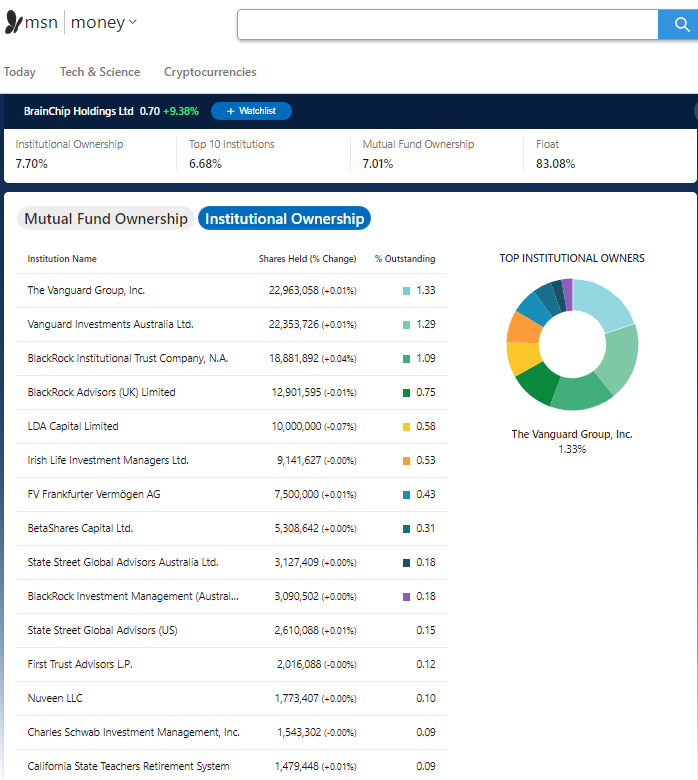The image size is (698, 780).
Task: Click the 83.08% Float value
Action: (x=555, y=164)
